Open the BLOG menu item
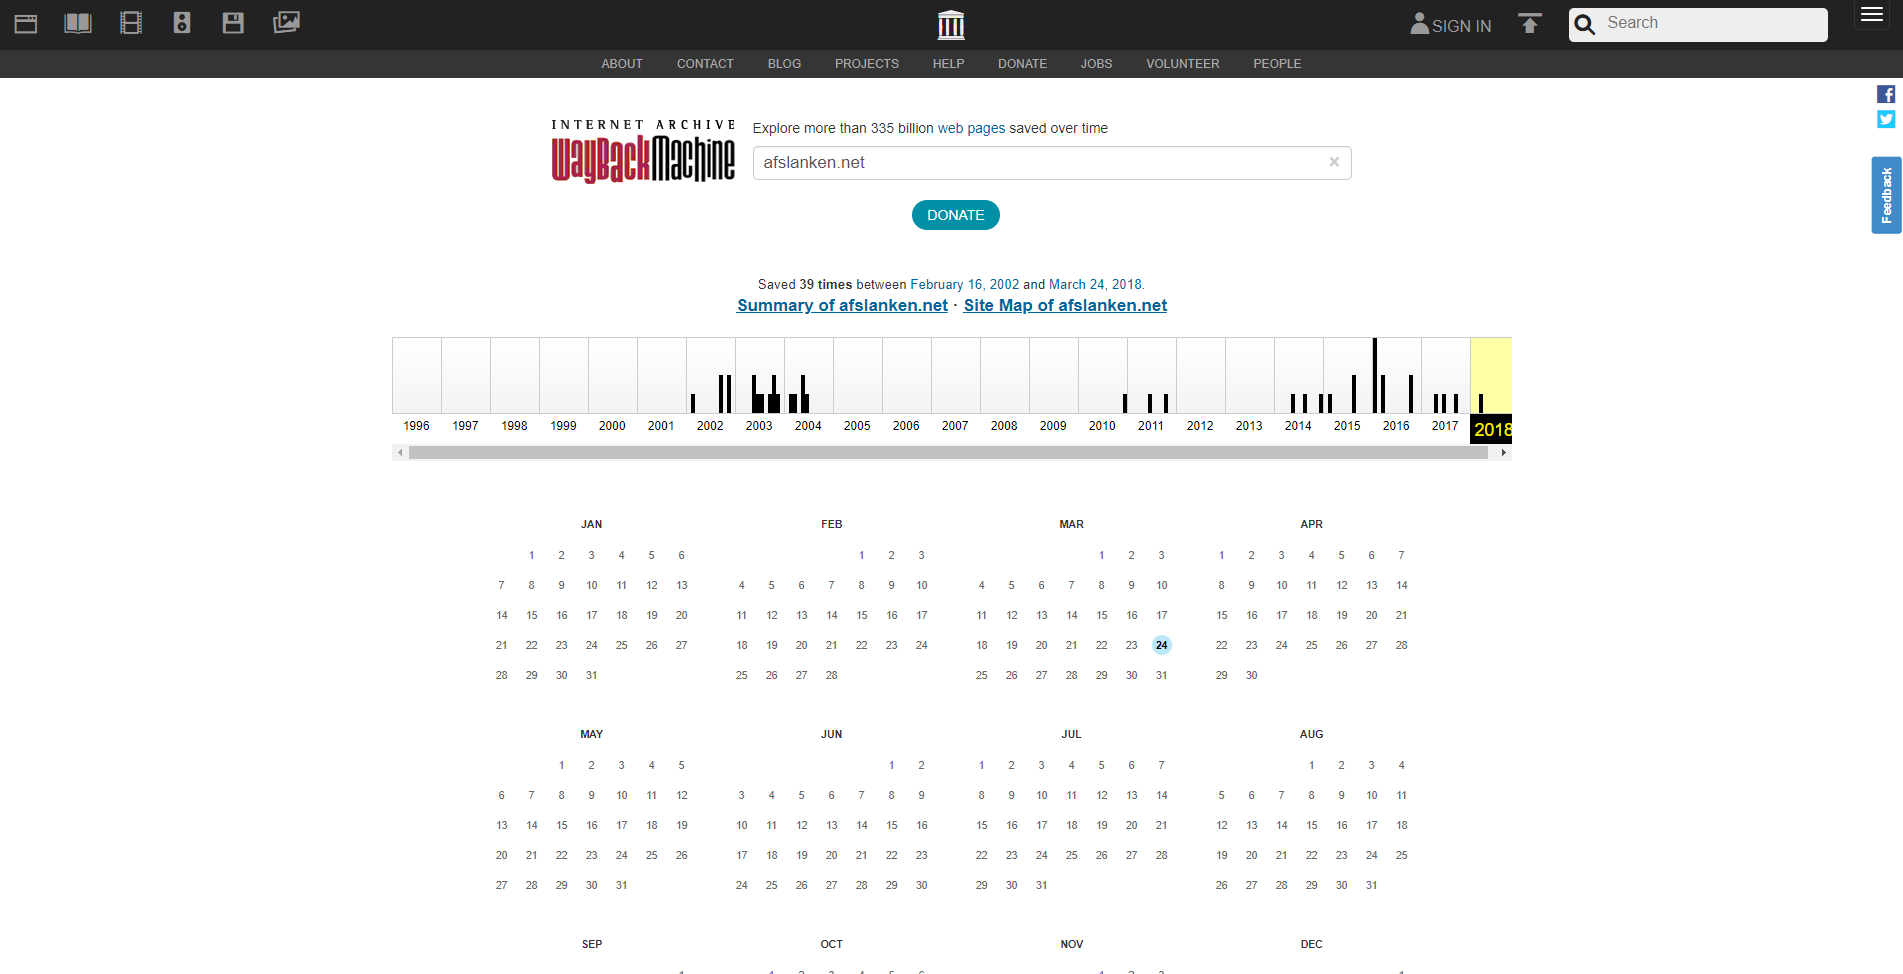 pos(784,64)
